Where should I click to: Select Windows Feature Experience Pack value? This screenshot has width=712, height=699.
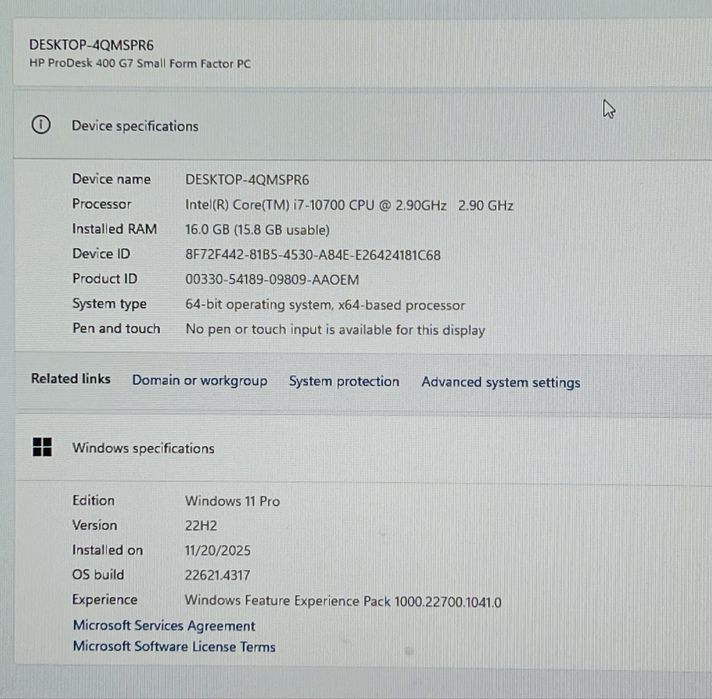[x=343, y=601]
